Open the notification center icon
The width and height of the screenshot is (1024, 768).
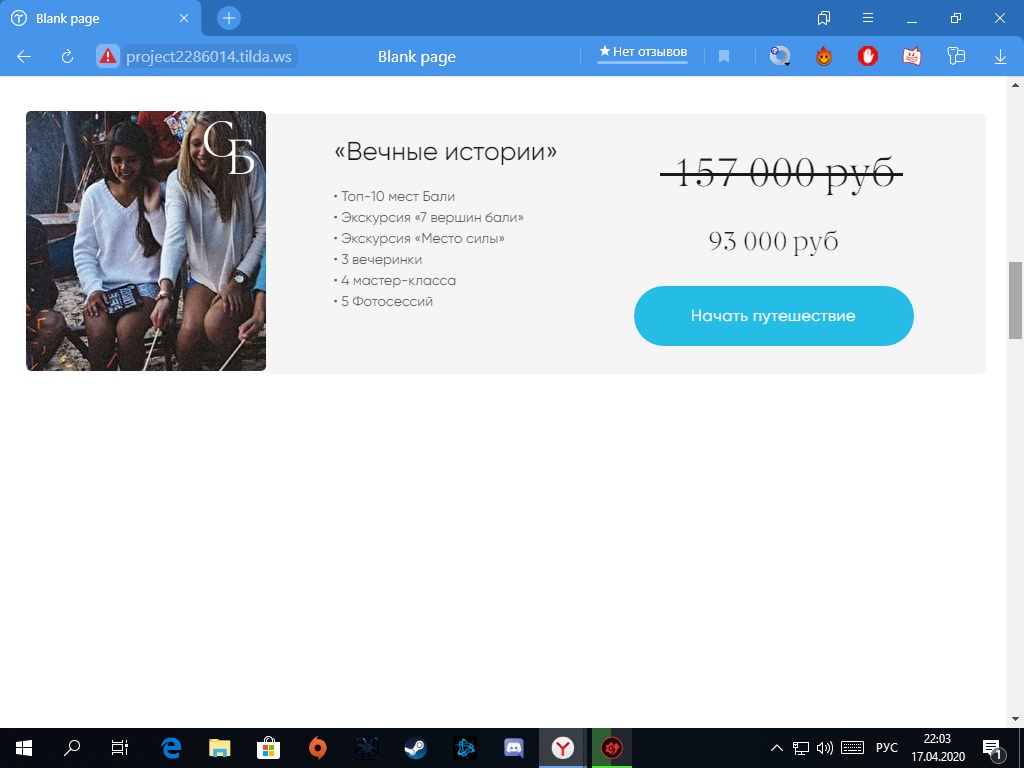[x=993, y=748]
